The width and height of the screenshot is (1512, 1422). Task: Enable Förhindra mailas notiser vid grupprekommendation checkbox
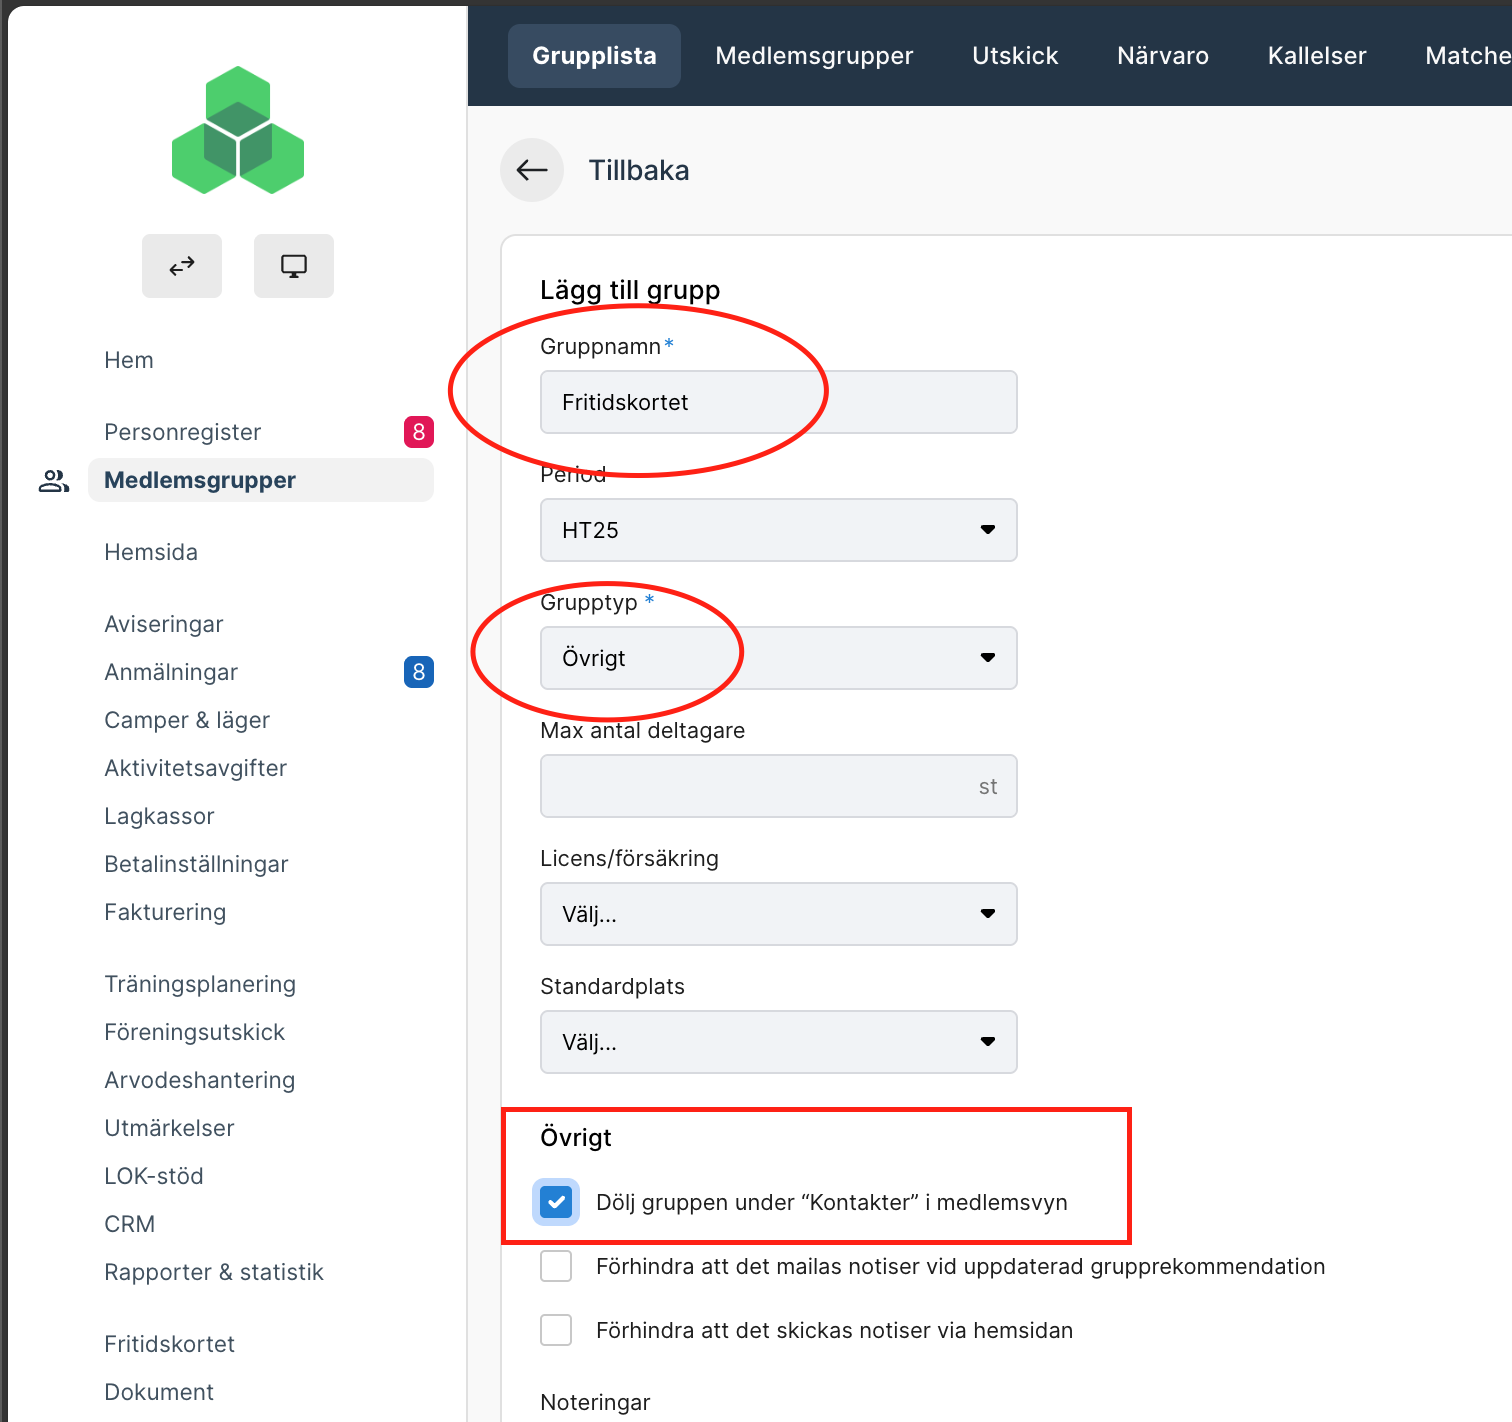coord(556,1266)
